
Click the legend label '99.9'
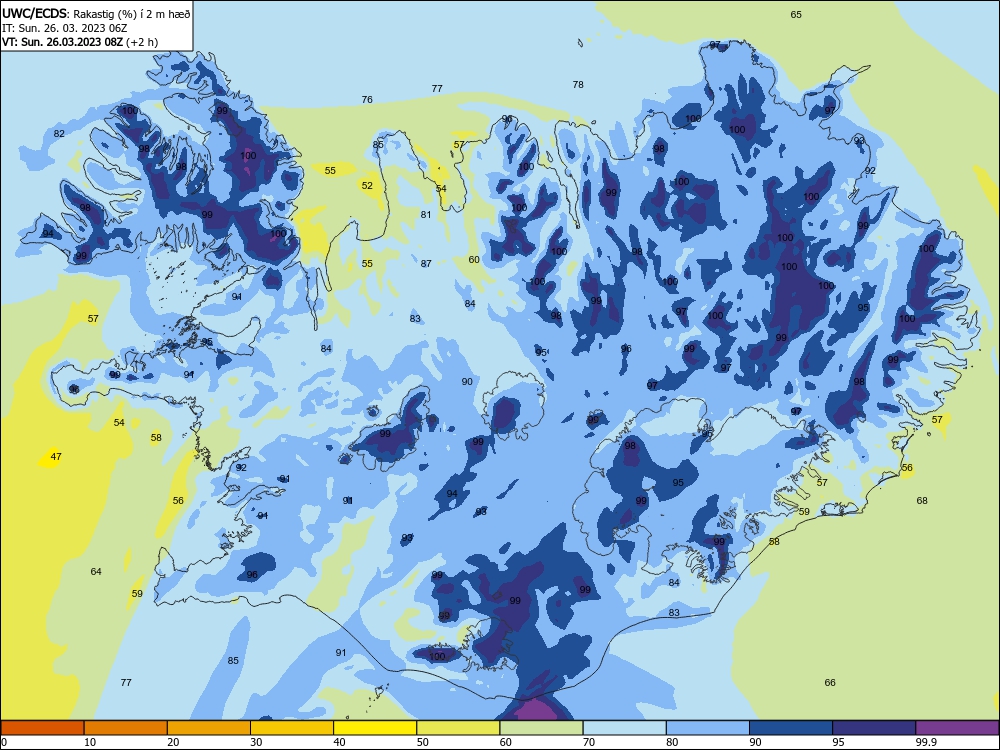point(926,742)
